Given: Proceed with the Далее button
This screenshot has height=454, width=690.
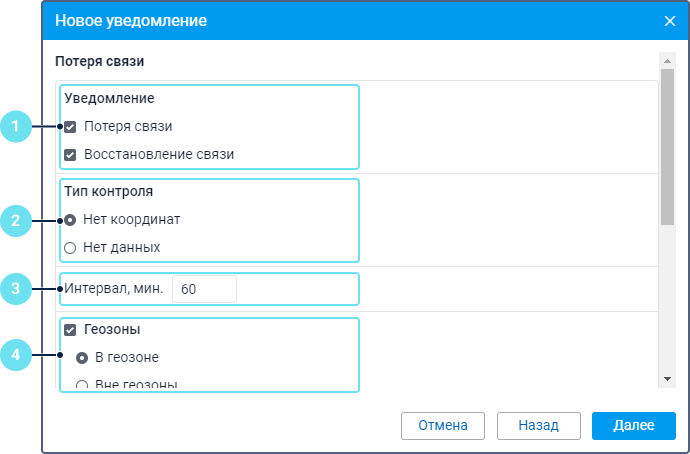Looking at the screenshot, I should point(633,425).
